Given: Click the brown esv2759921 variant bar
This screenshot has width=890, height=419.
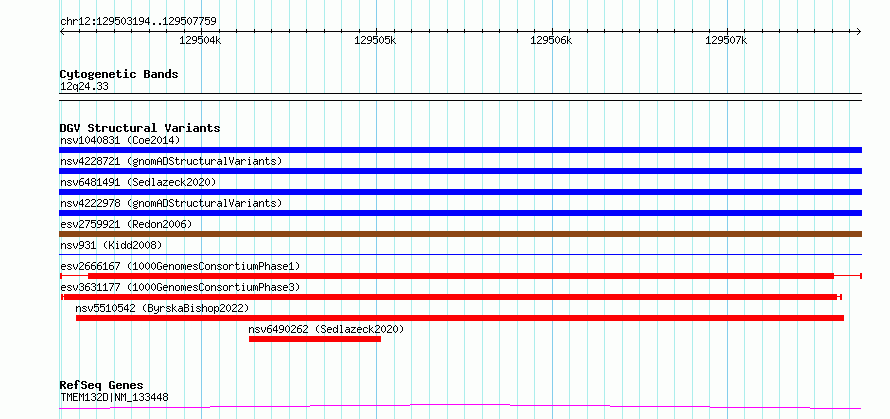Looking at the screenshot, I should pyautogui.click(x=460, y=234).
